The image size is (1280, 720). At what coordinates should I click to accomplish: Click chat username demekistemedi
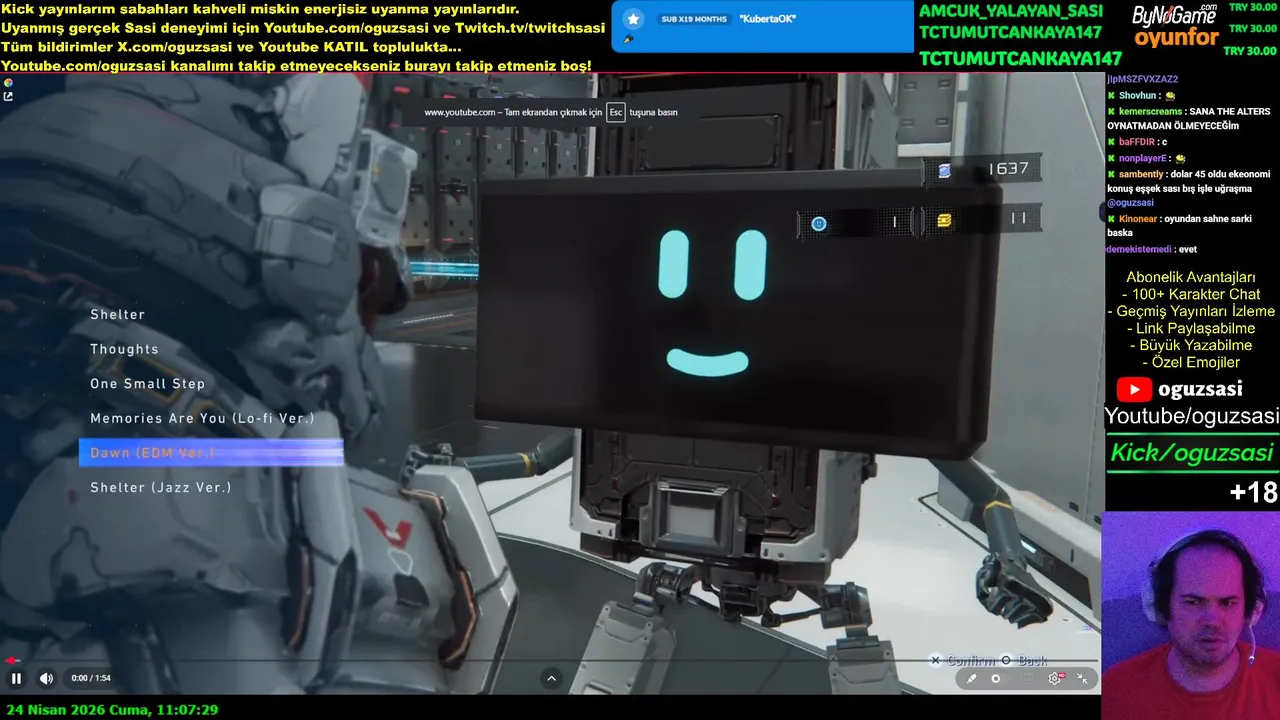pyautogui.click(x=1138, y=249)
